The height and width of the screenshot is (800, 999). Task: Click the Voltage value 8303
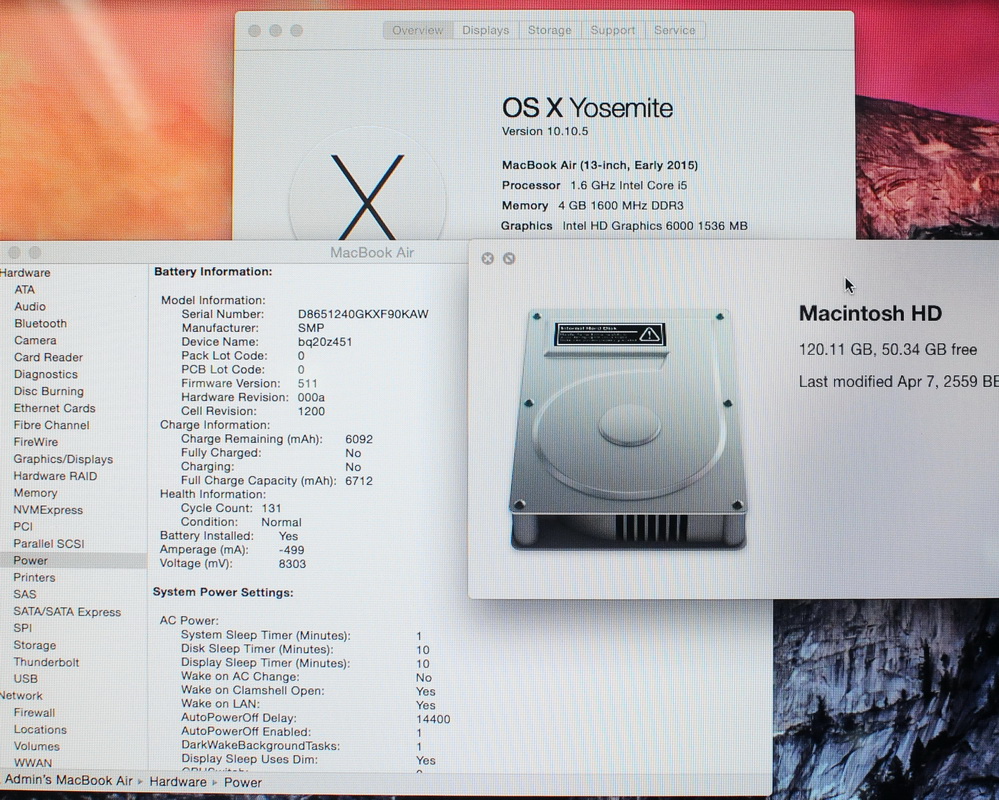tap(292, 564)
